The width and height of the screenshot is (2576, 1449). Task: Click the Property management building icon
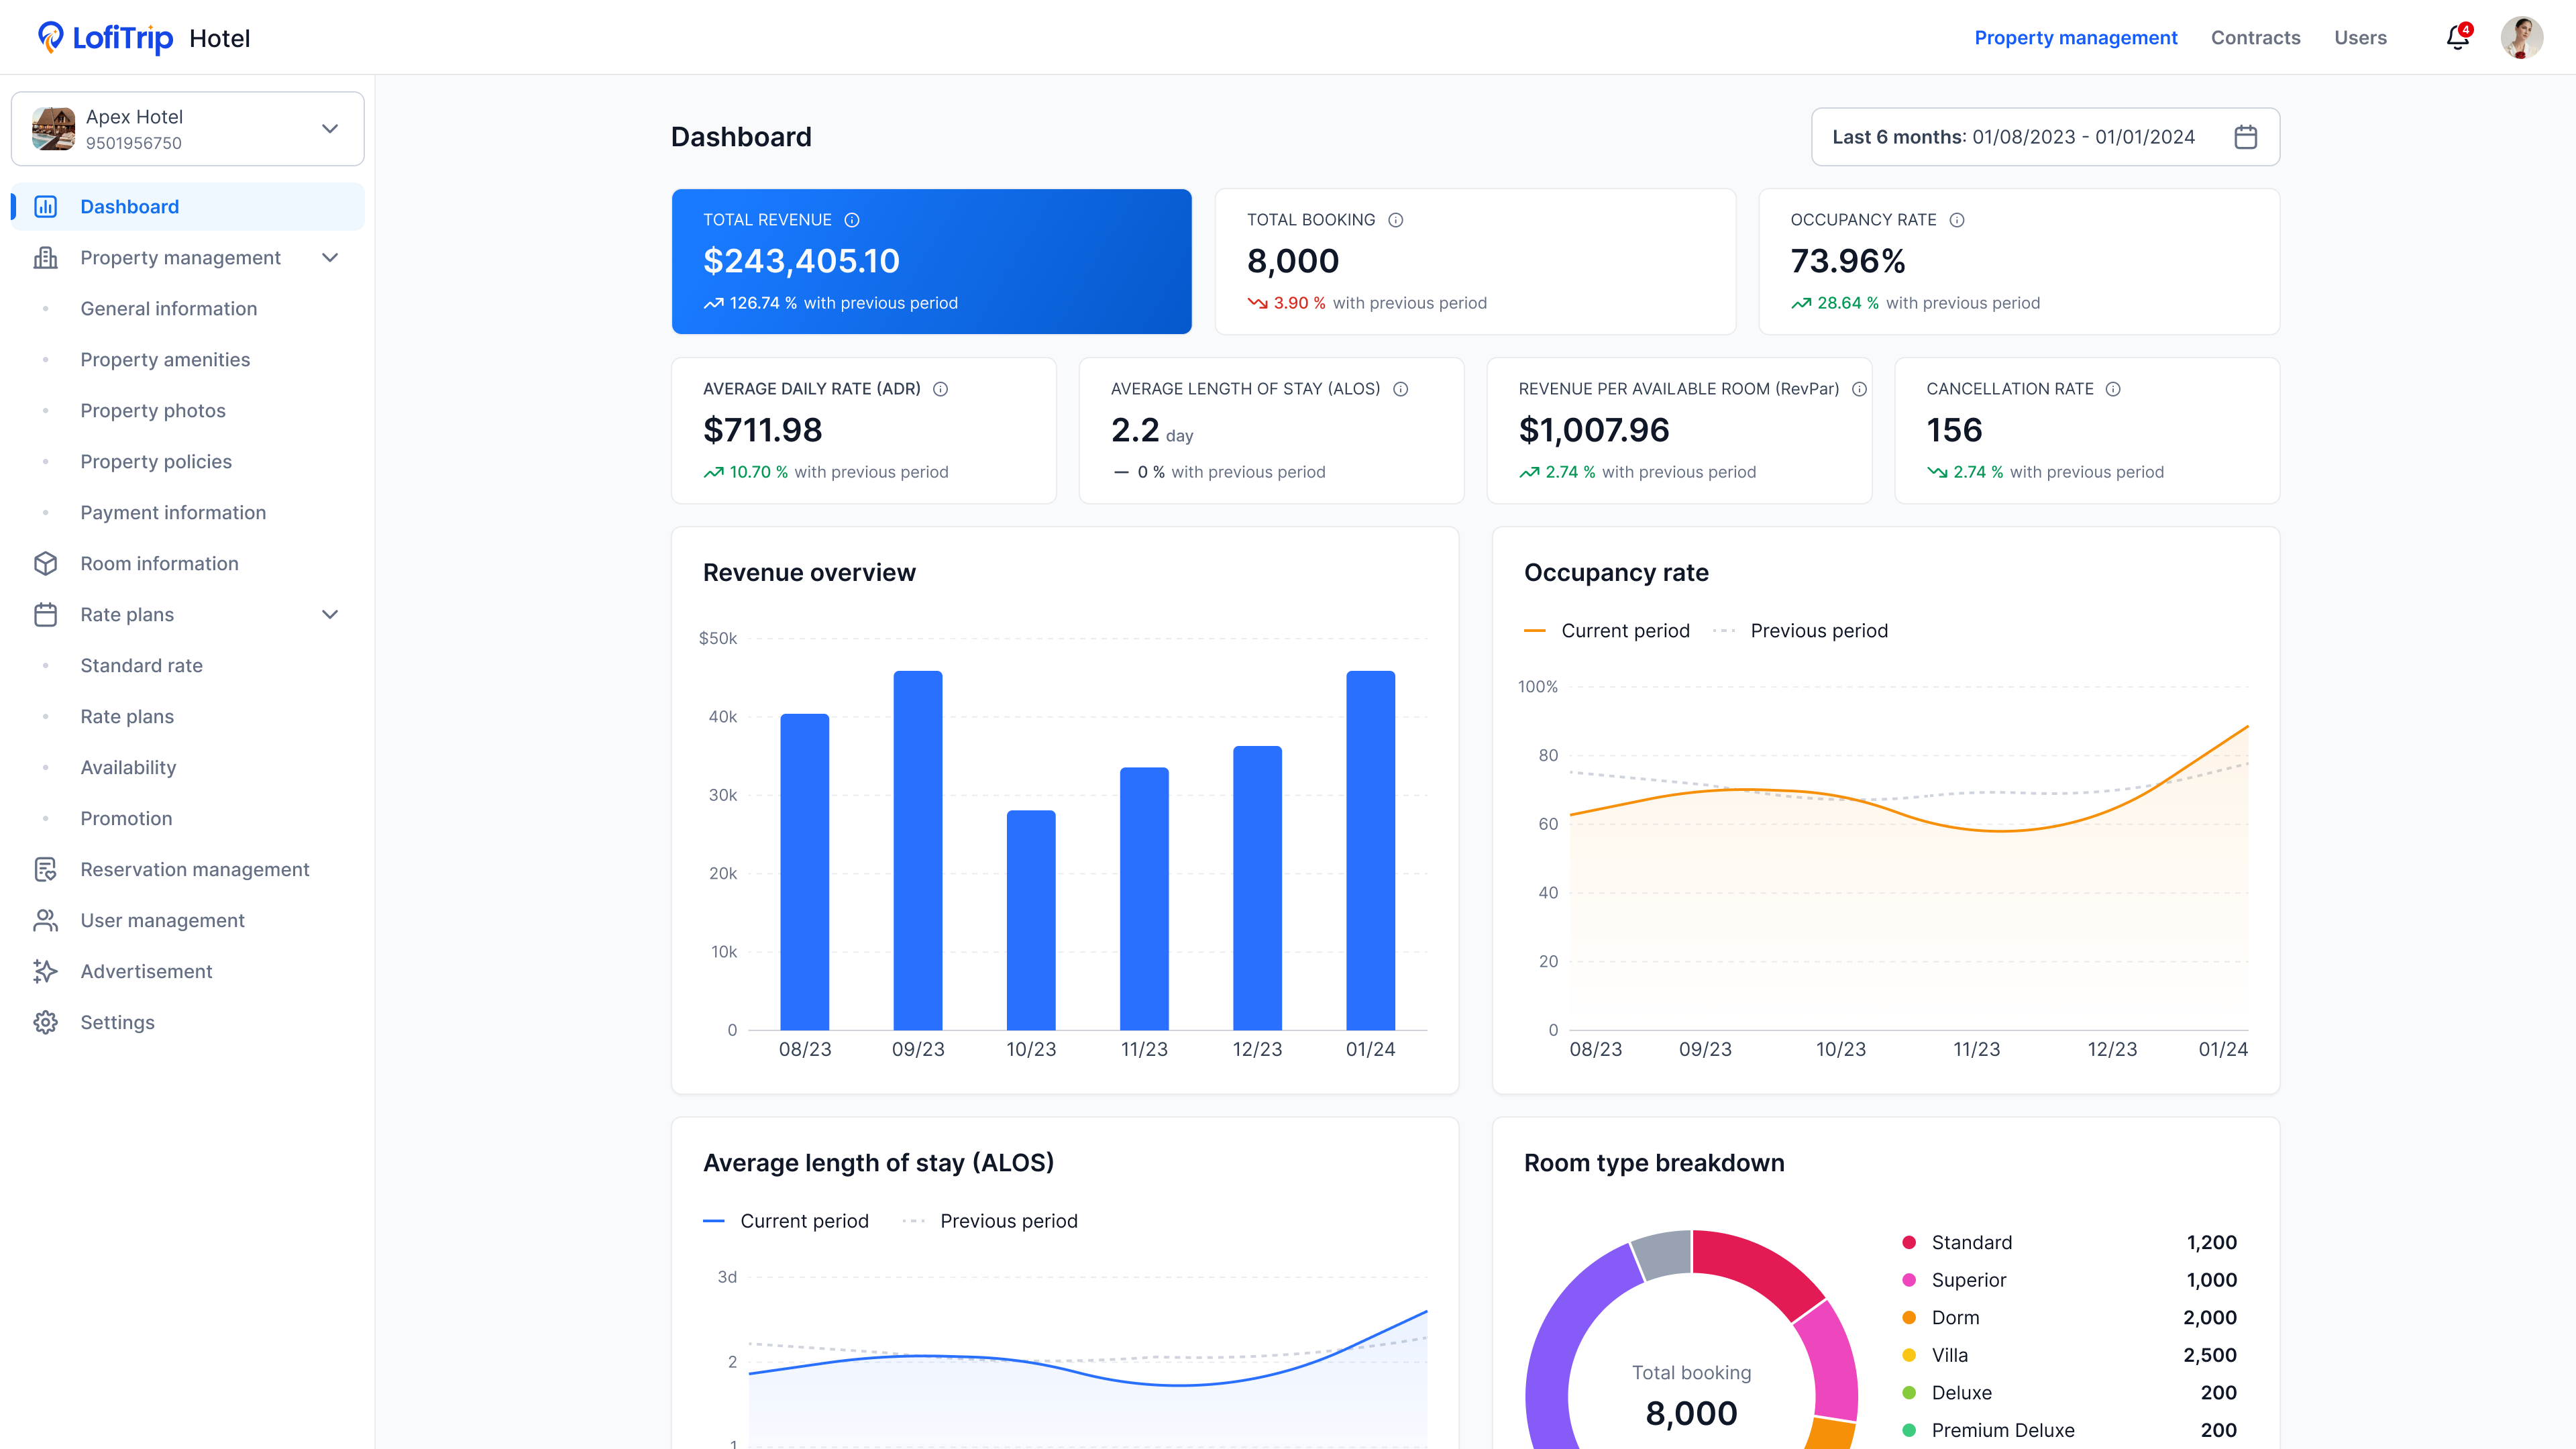[46, 258]
